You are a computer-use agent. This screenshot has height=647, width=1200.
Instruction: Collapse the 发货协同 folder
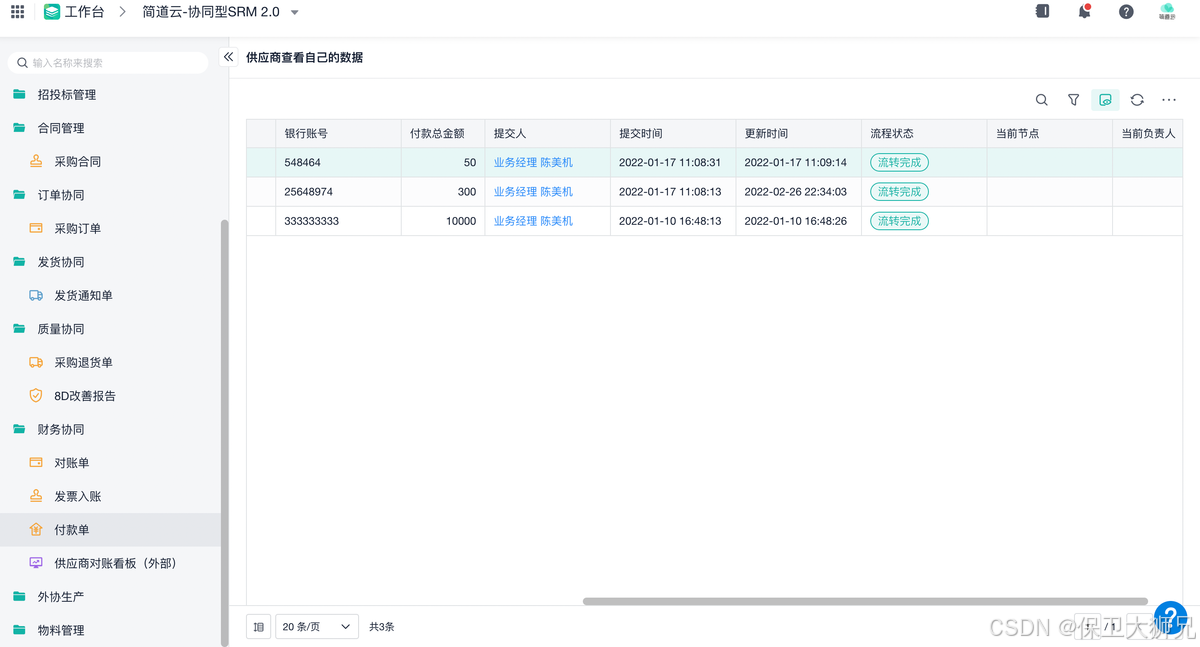click(x=19, y=262)
